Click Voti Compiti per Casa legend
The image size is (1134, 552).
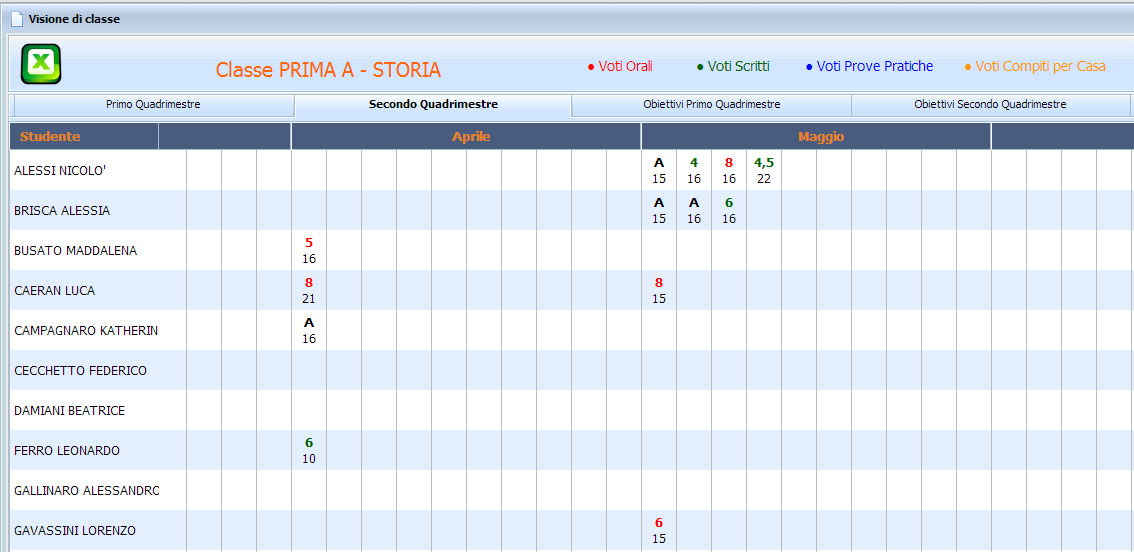1040,66
